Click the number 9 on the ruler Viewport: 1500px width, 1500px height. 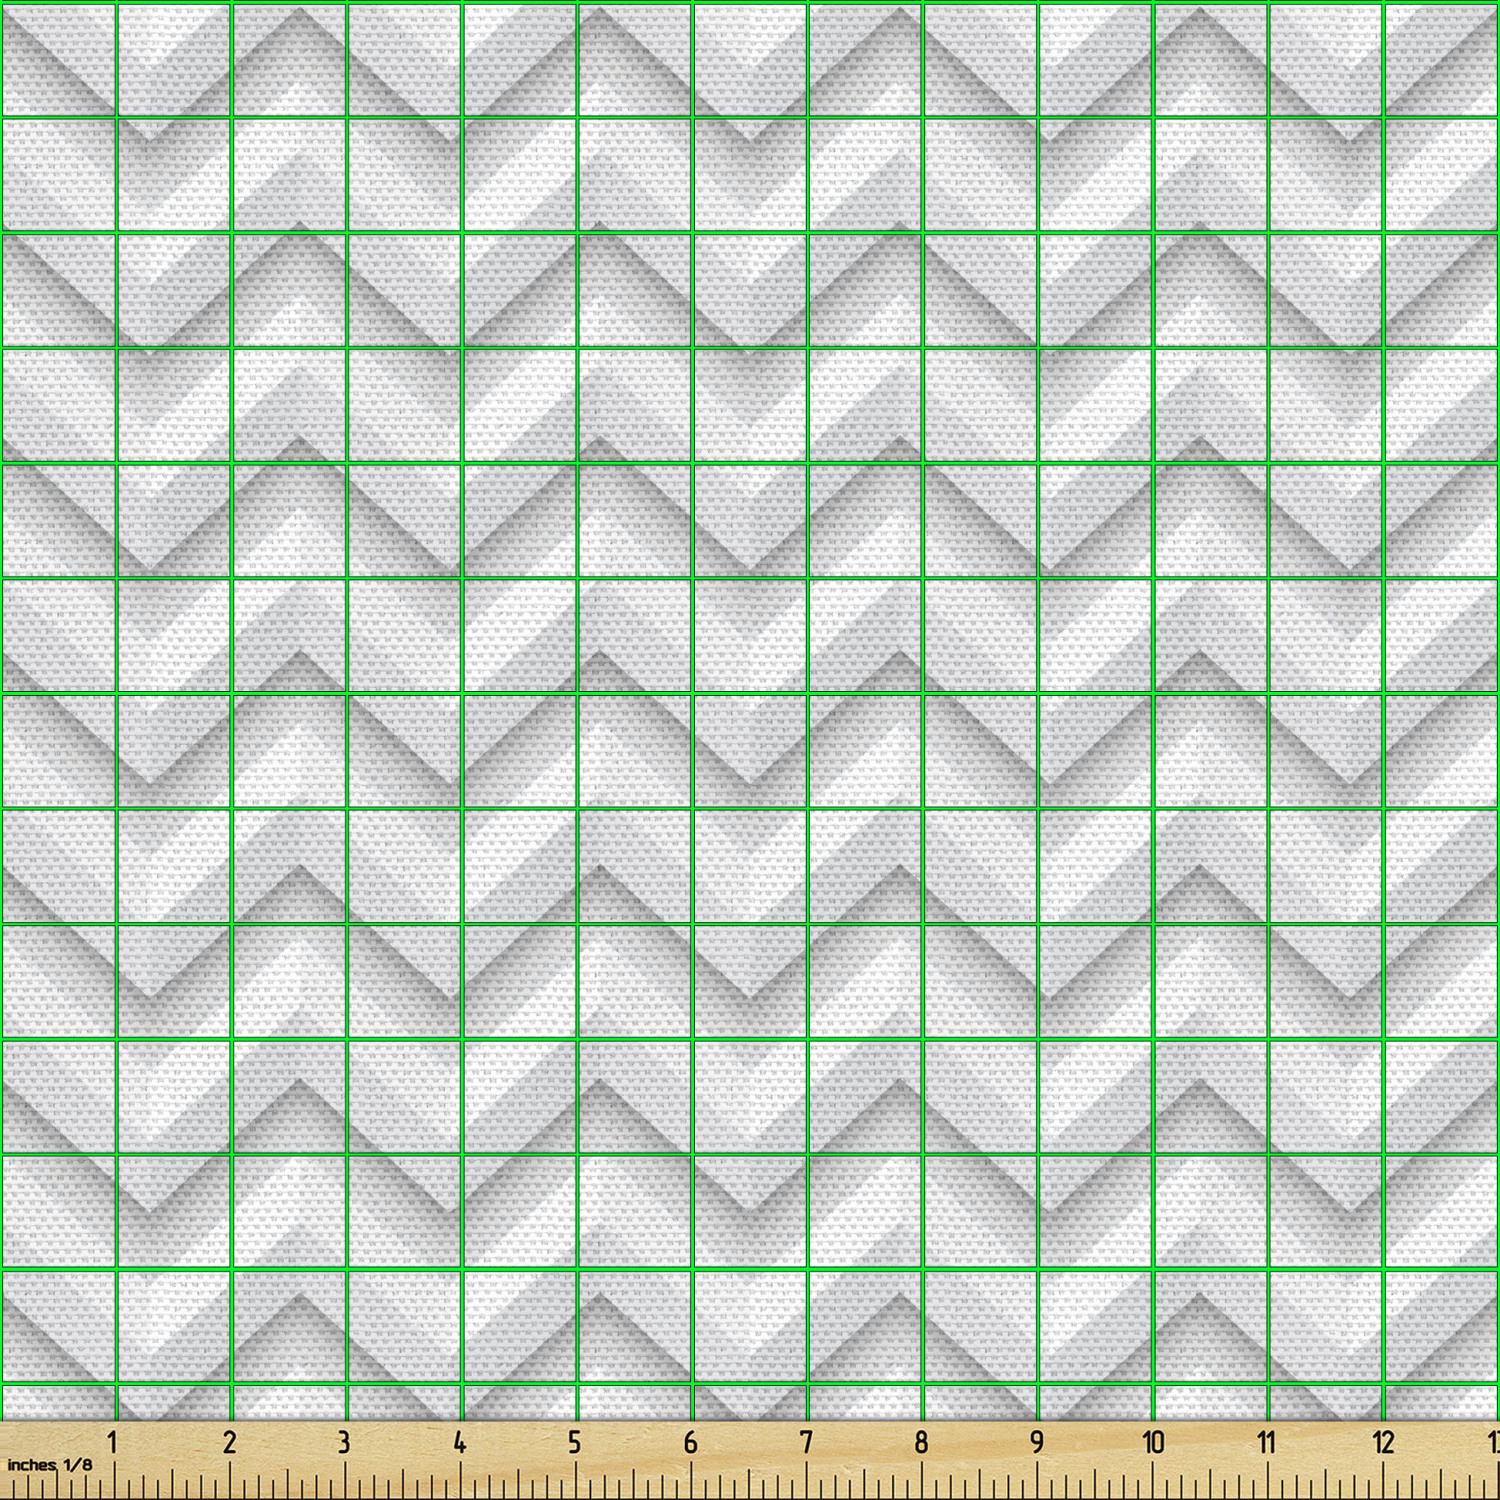point(1037,1442)
